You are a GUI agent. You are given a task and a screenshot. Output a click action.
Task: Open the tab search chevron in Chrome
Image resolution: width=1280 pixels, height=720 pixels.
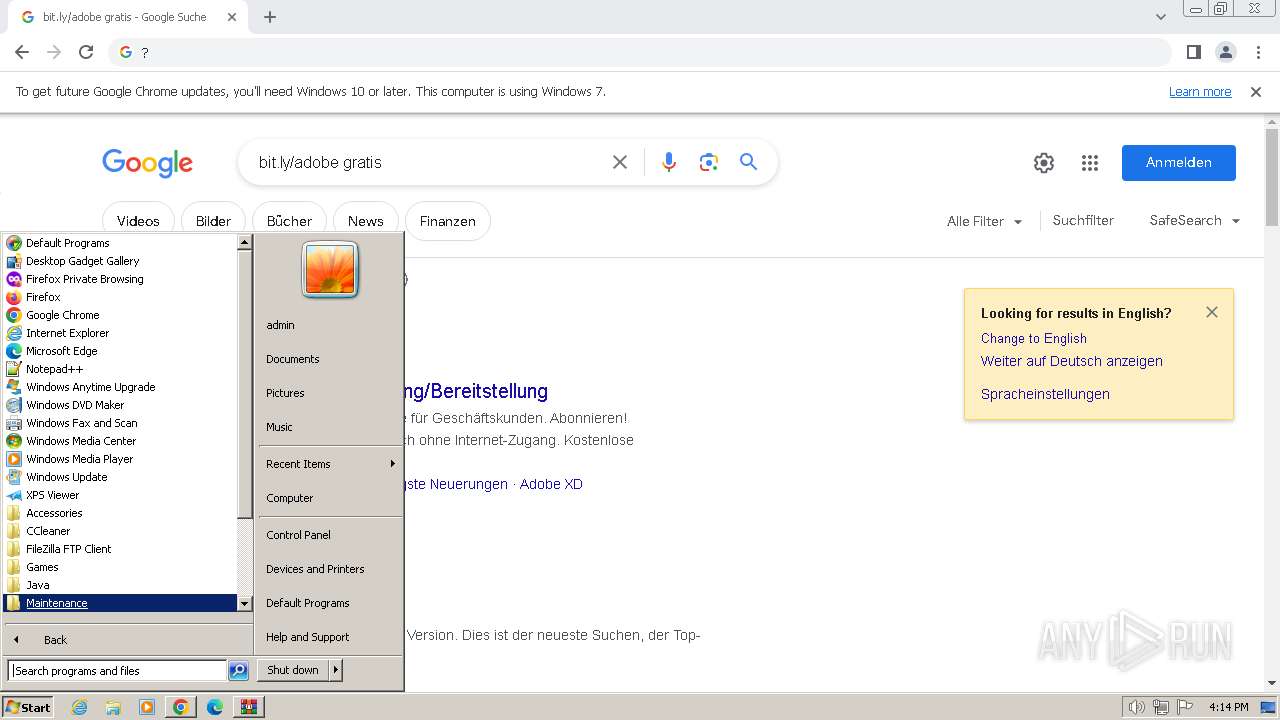point(1161,17)
